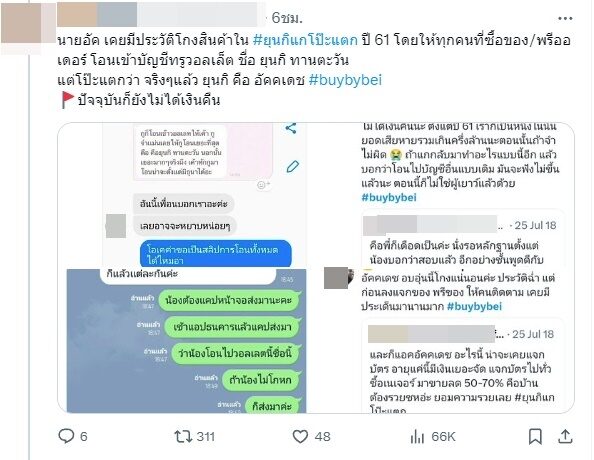Open the poster's profile avatar
This screenshot has width=594, height=460.
[21, 23]
